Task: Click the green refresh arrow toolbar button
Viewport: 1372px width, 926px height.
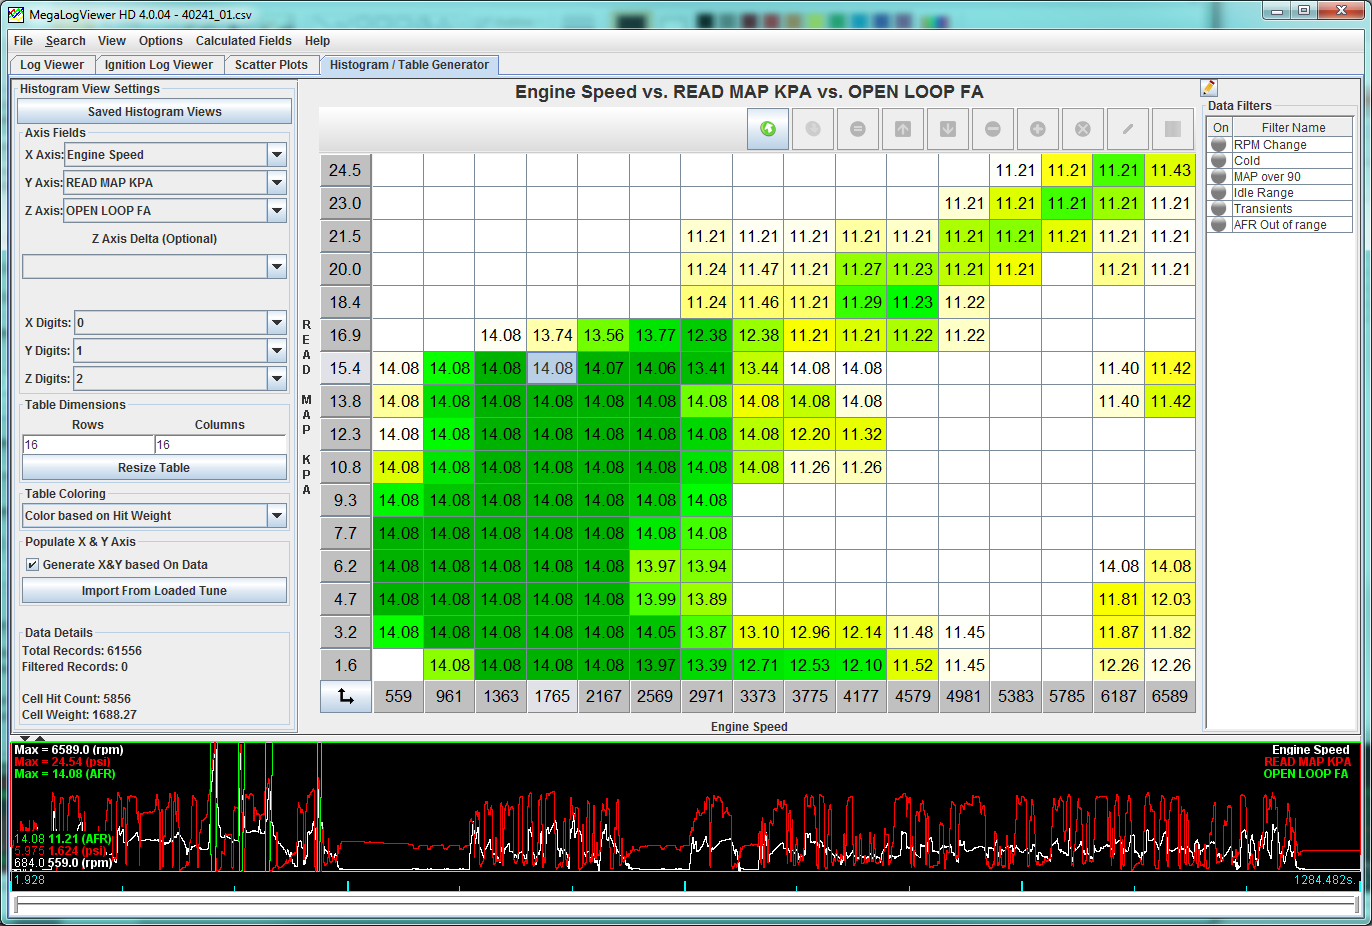Action: [x=768, y=129]
